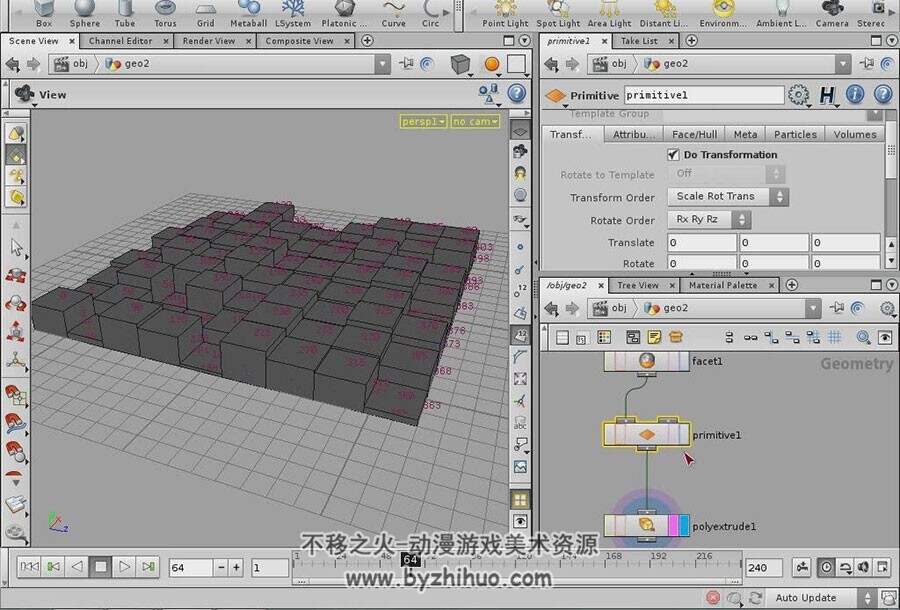Select the Grid shelf tool
The height and width of the screenshot is (610, 900).
coord(205,14)
